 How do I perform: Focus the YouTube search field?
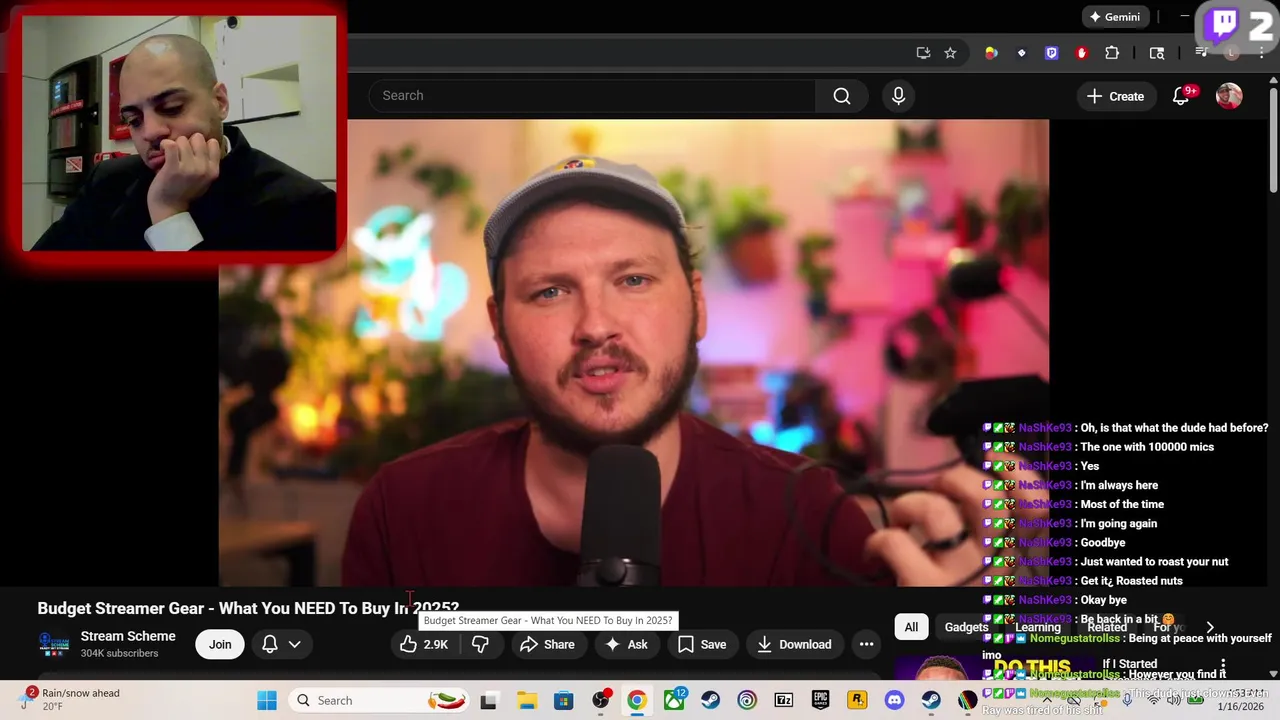coord(592,96)
